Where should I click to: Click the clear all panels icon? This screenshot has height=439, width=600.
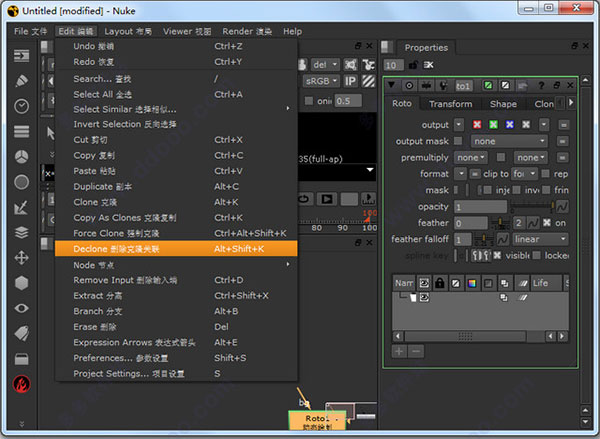[429, 65]
